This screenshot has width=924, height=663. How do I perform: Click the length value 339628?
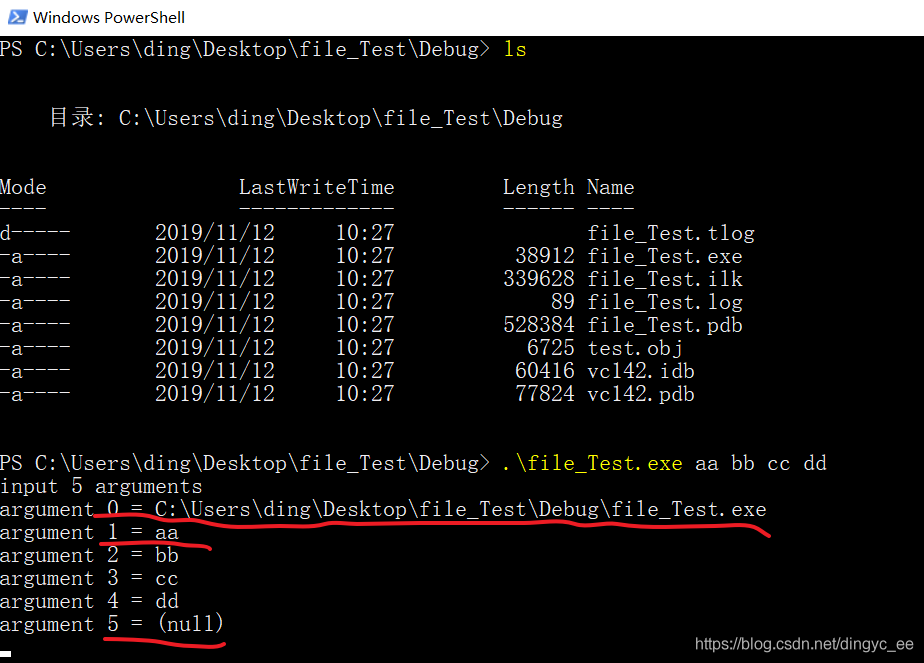[x=539, y=279]
